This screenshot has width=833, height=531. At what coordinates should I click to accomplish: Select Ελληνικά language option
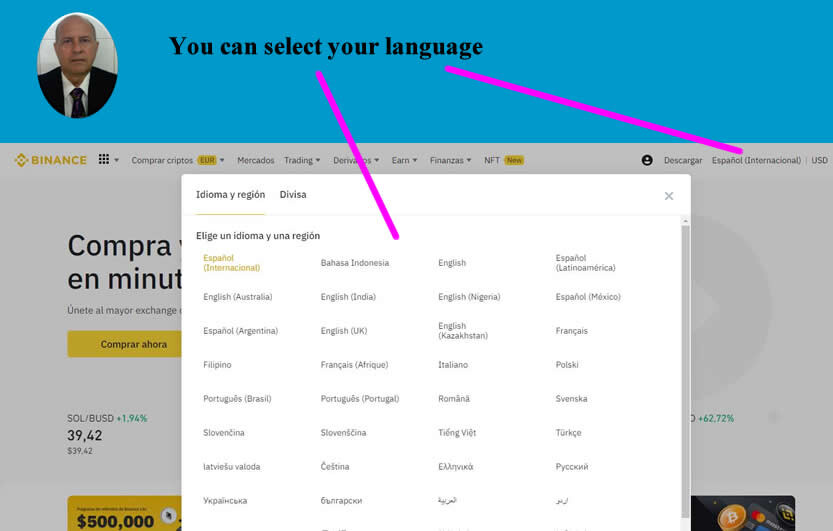click(x=455, y=467)
